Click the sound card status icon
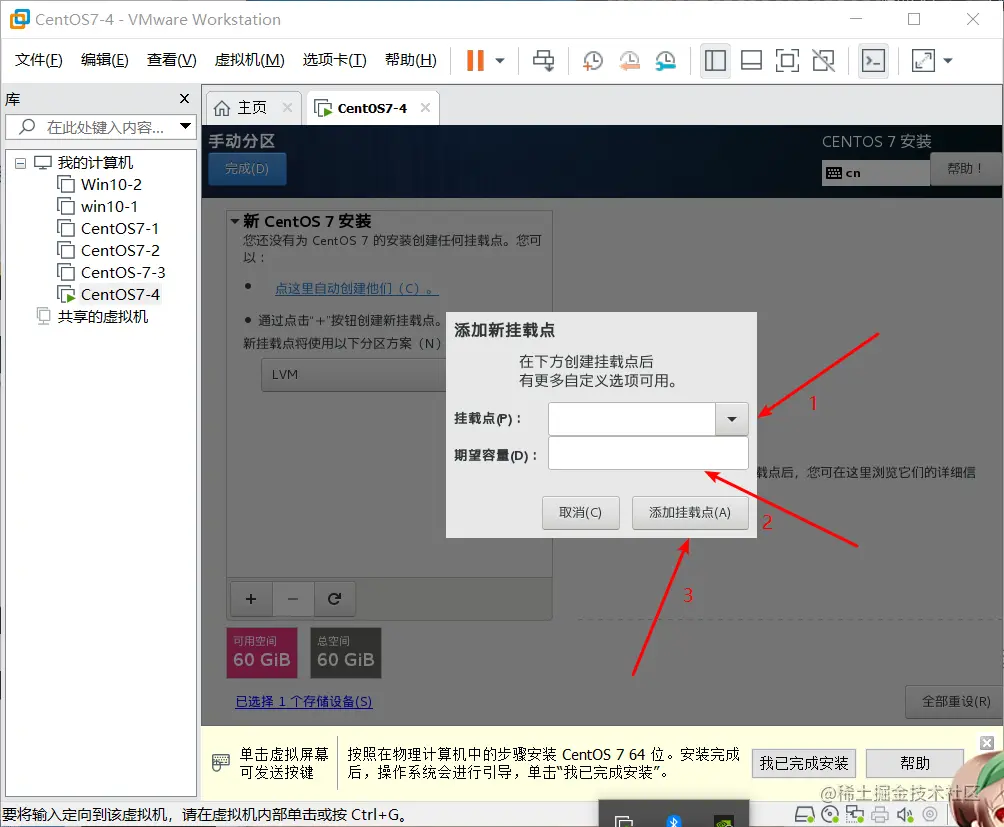This screenshot has width=1004, height=827. (905, 814)
